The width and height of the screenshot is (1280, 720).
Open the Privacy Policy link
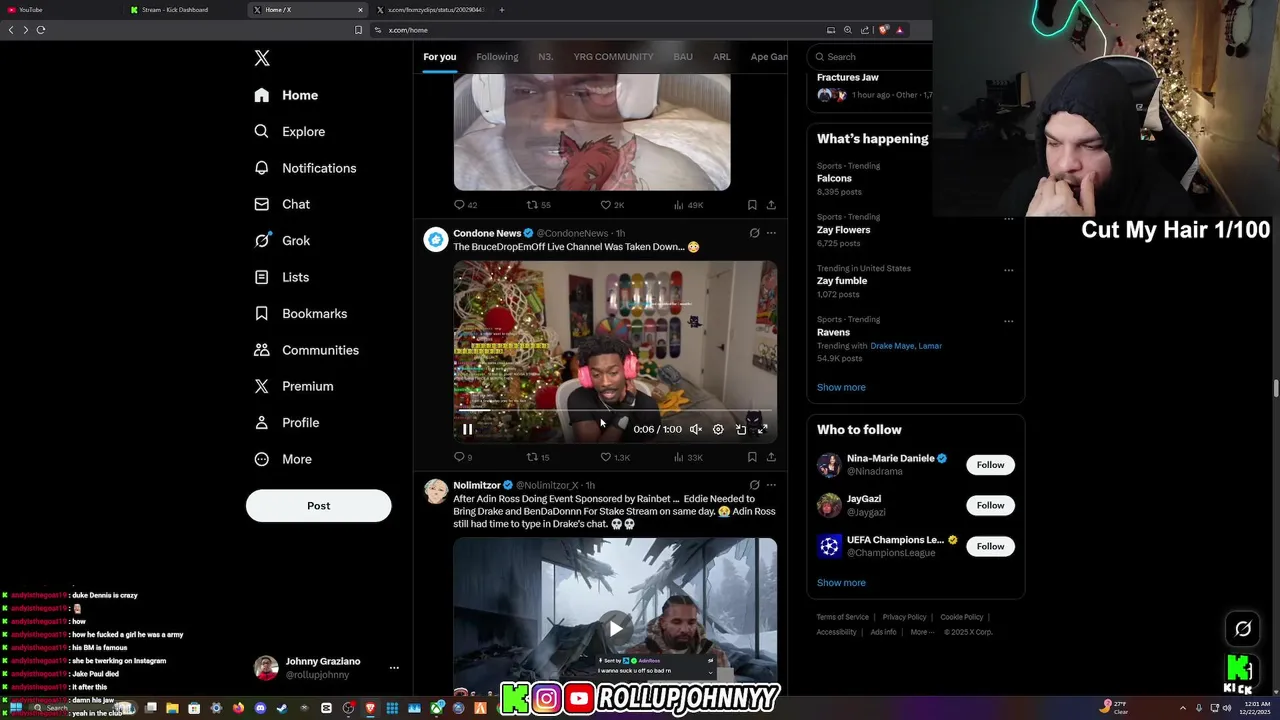(x=904, y=617)
